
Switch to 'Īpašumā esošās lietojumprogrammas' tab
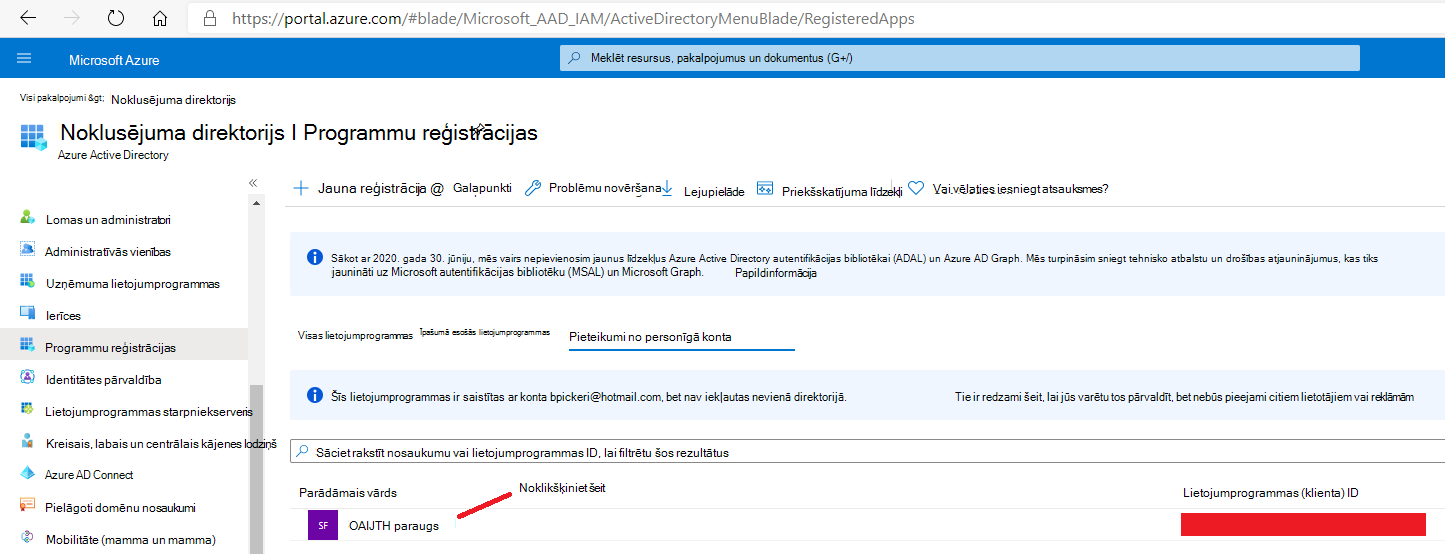[x=485, y=331]
